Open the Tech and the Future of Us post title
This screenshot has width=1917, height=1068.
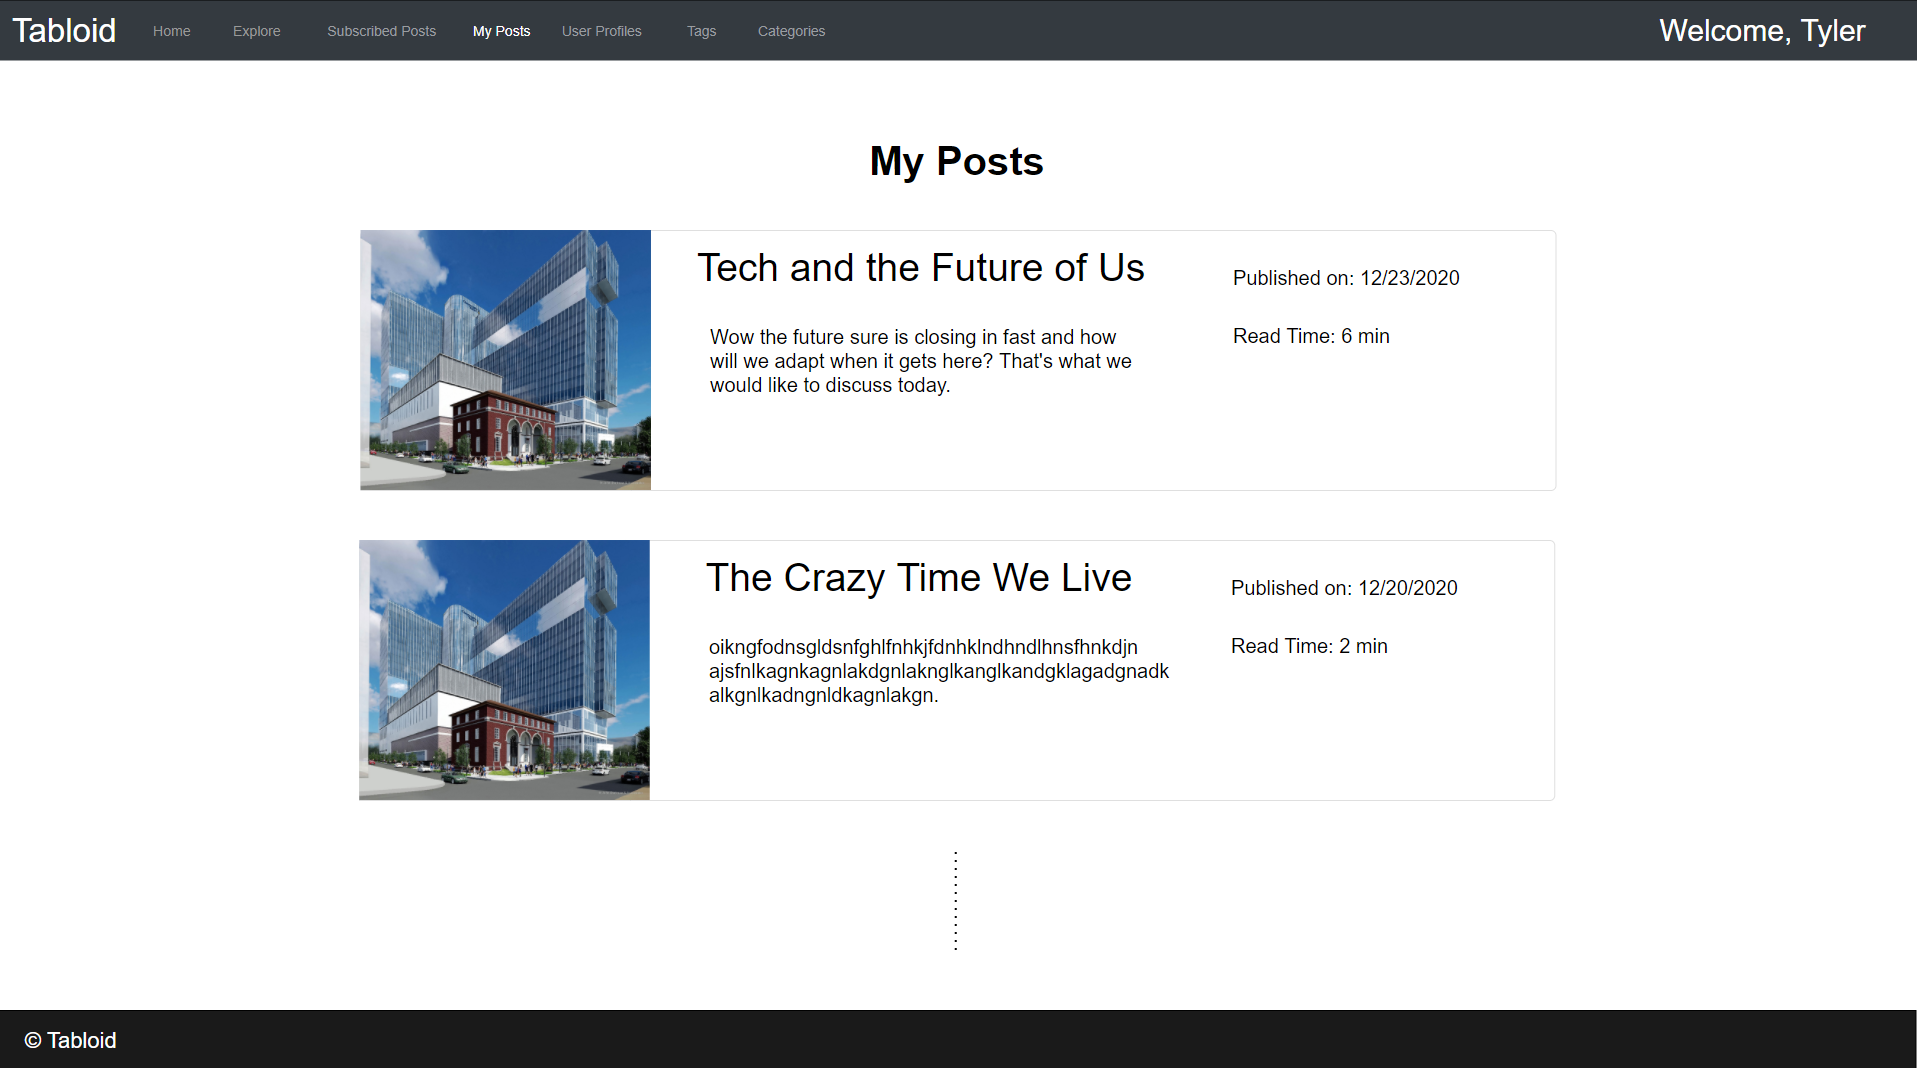[921, 267]
